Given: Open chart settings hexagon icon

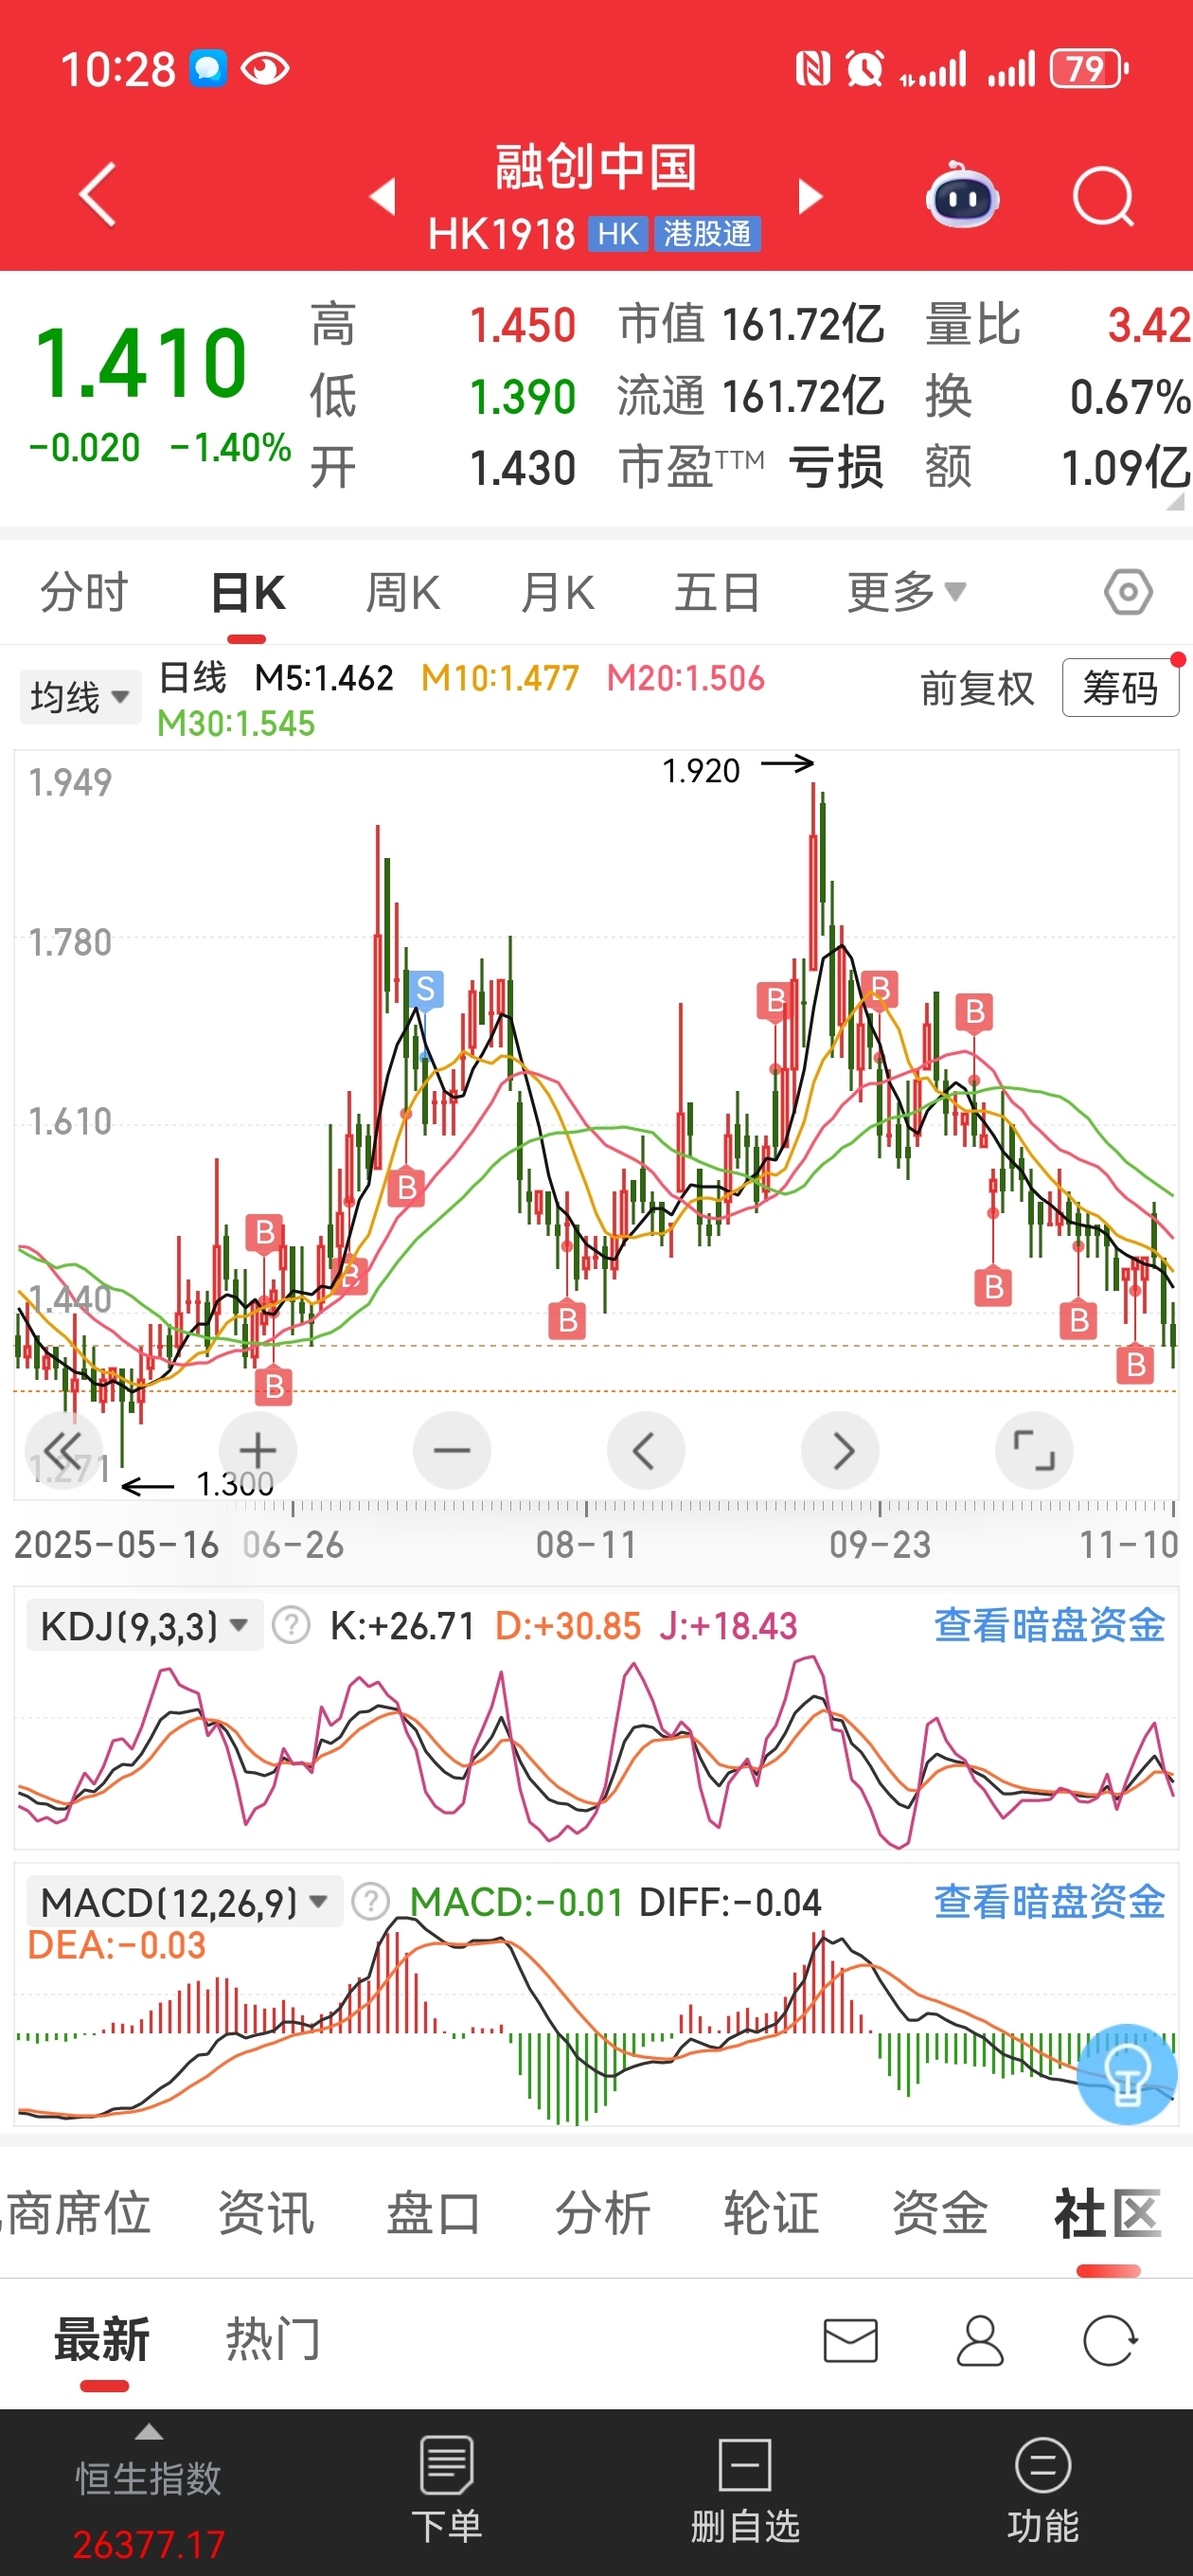Looking at the screenshot, I should click(1128, 593).
